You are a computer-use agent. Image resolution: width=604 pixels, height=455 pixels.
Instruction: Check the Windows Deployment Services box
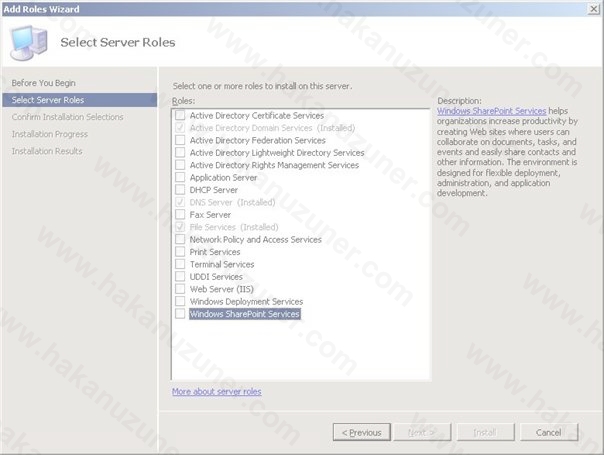tap(180, 301)
